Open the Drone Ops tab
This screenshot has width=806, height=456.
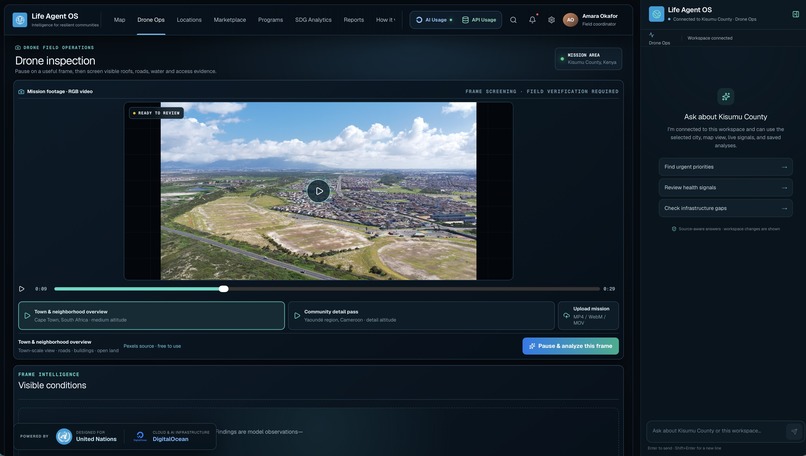[151, 20]
